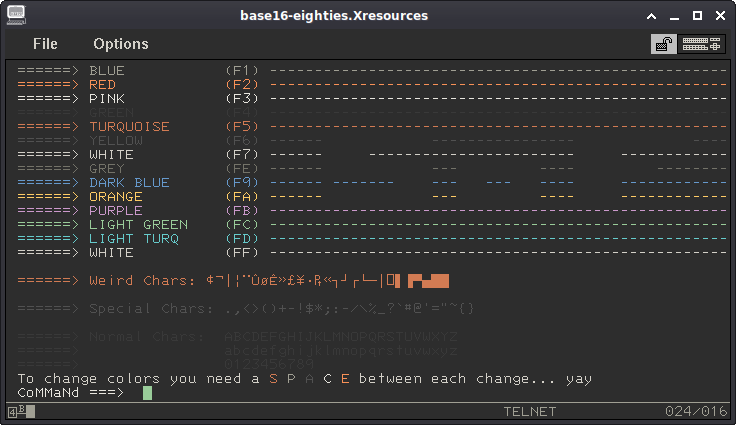Viewport: 736px width, 425px height.
Task: Click the PURPLE color label
Action: click(x=116, y=210)
